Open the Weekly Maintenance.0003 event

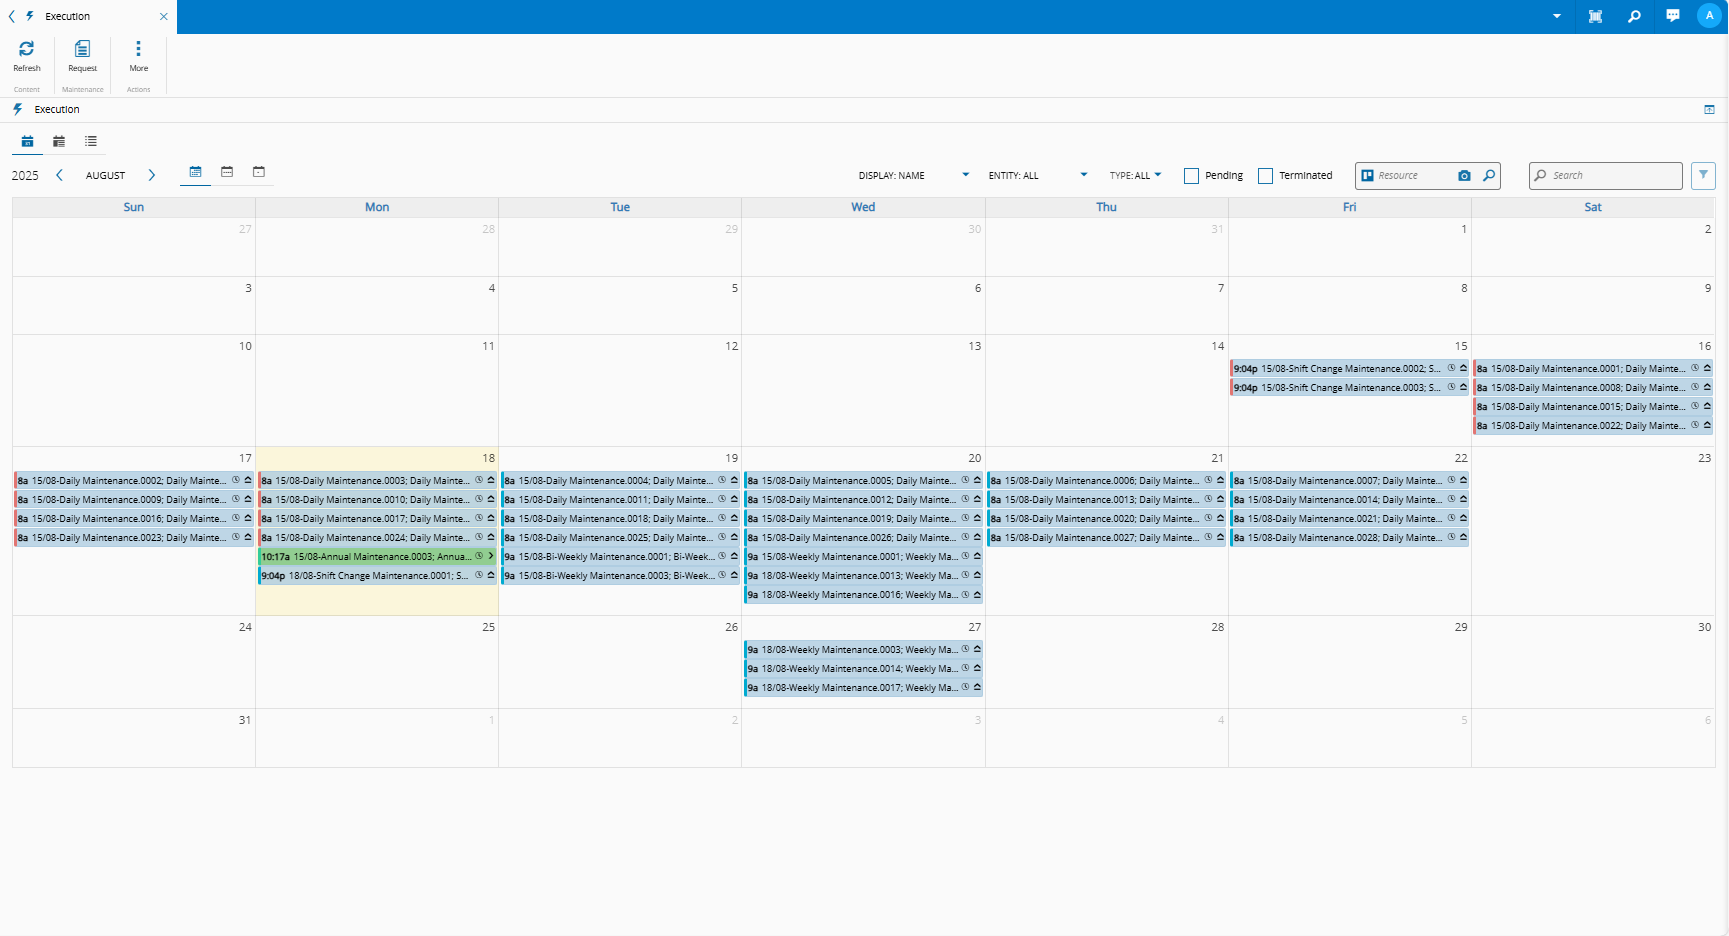coord(863,650)
